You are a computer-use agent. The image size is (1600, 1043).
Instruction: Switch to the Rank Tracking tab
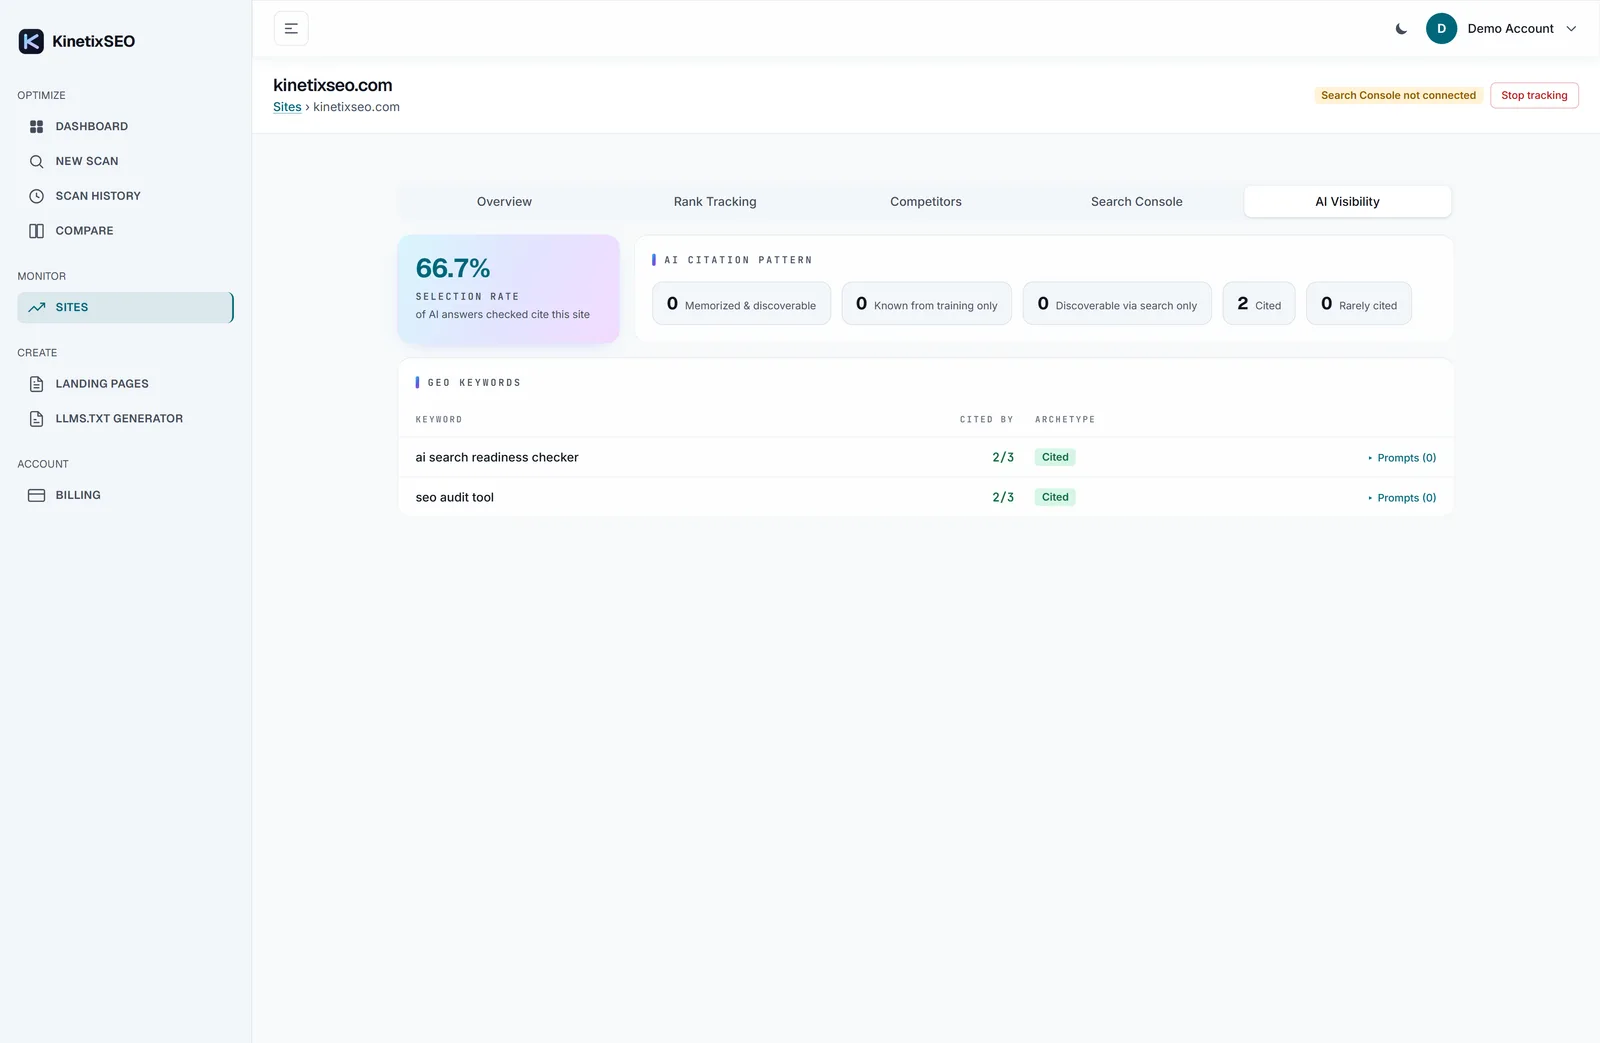tap(715, 202)
